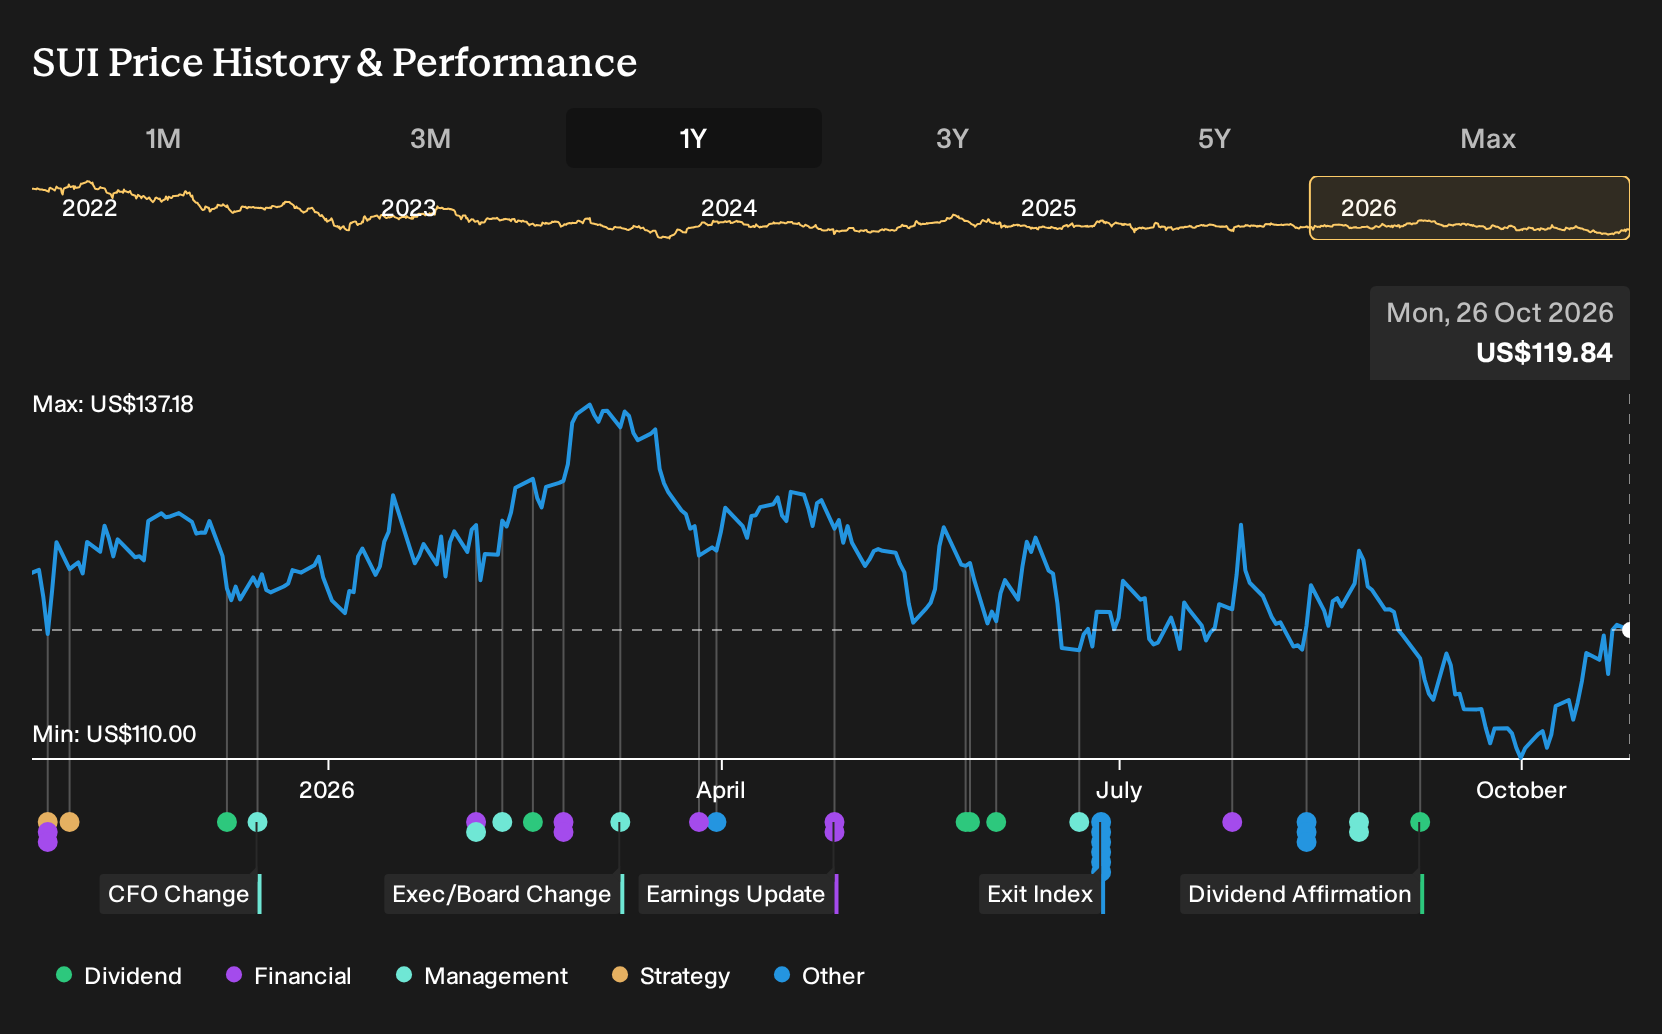Open the CFO Change event label

(181, 894)
